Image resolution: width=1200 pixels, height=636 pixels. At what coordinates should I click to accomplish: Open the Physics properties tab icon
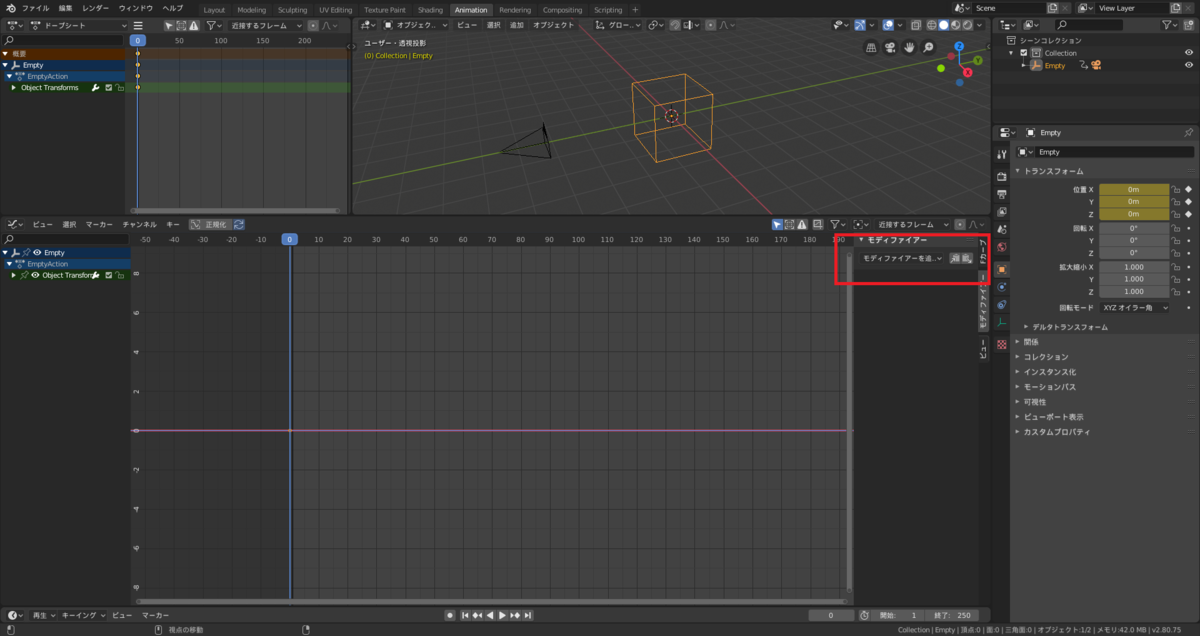point(1002,288)
